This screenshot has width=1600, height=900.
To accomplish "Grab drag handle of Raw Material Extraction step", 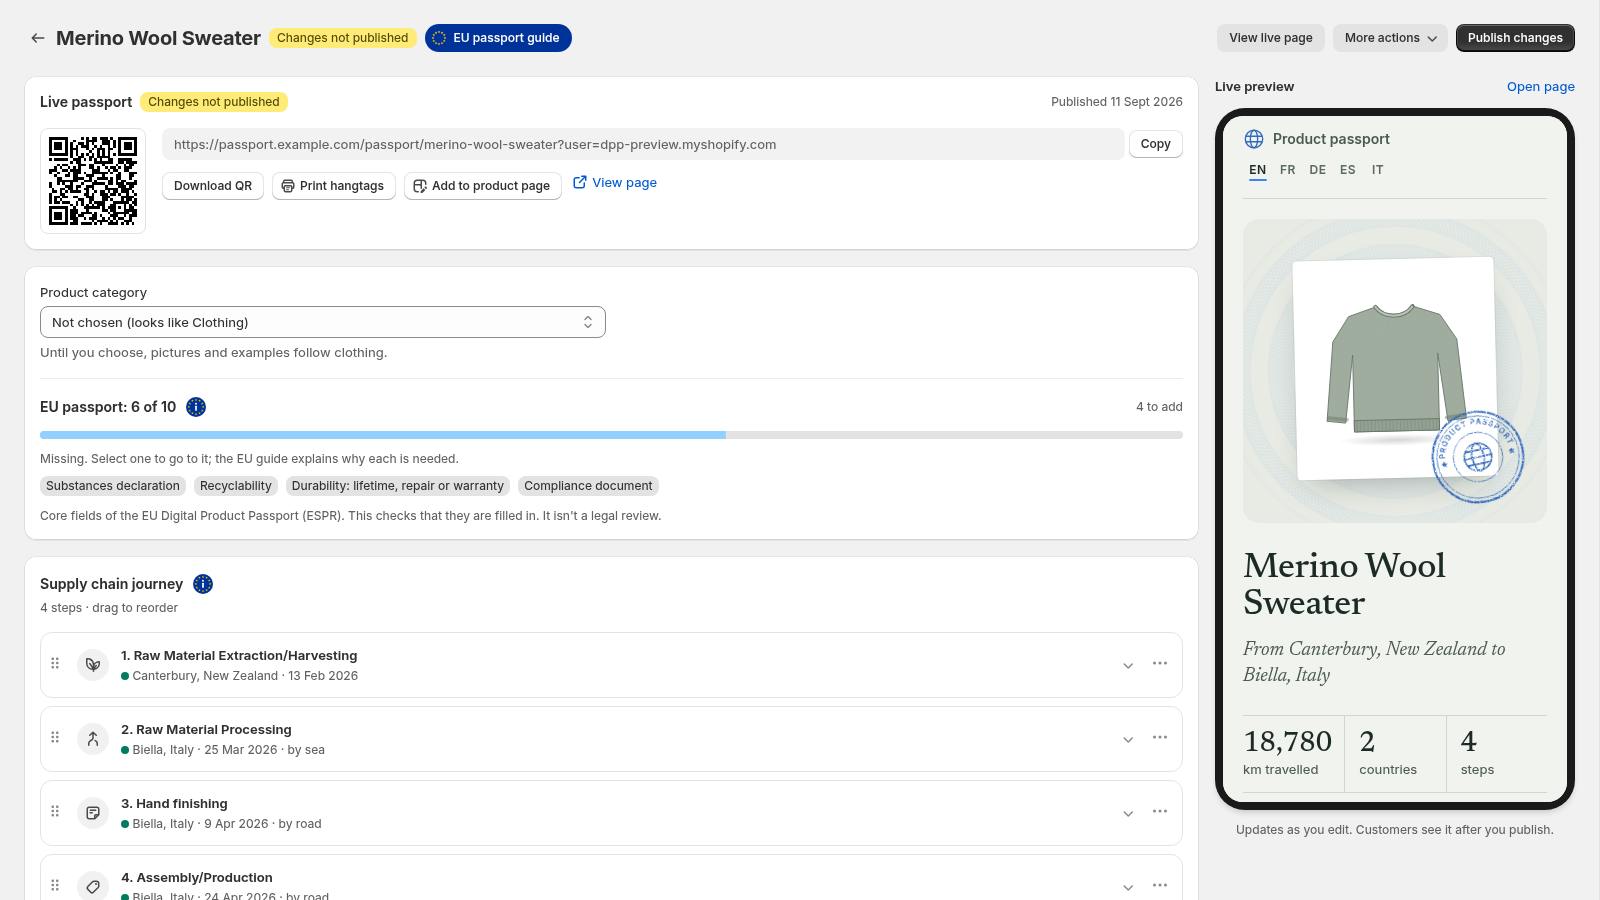I will [55, 663].
